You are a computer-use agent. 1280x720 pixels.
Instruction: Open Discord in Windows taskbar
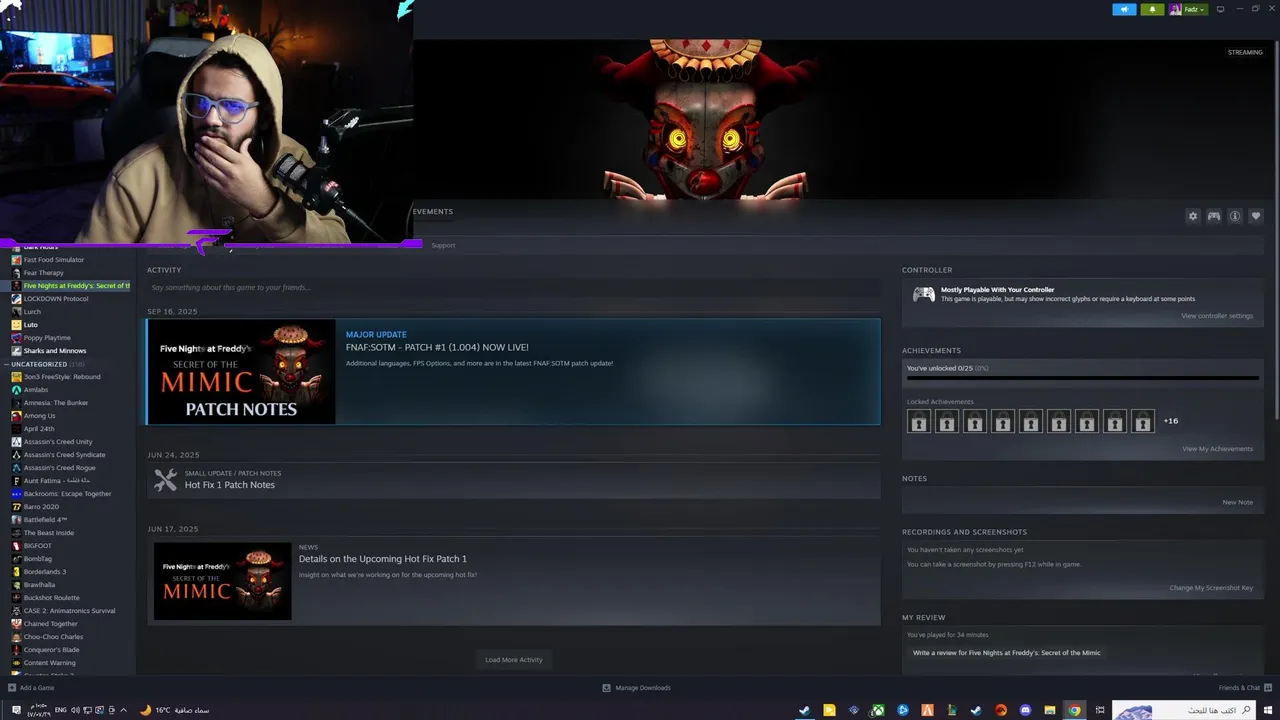1025,710
